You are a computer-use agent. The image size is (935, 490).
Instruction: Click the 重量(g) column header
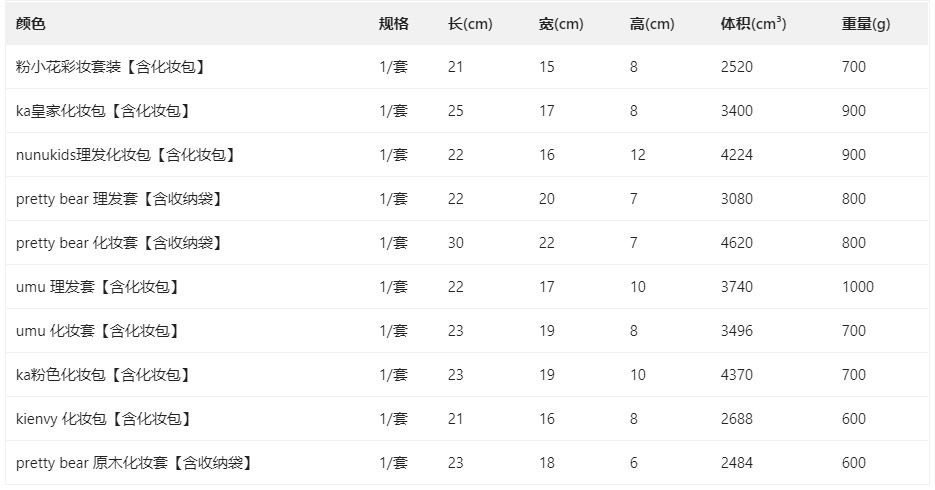point(865,24)
